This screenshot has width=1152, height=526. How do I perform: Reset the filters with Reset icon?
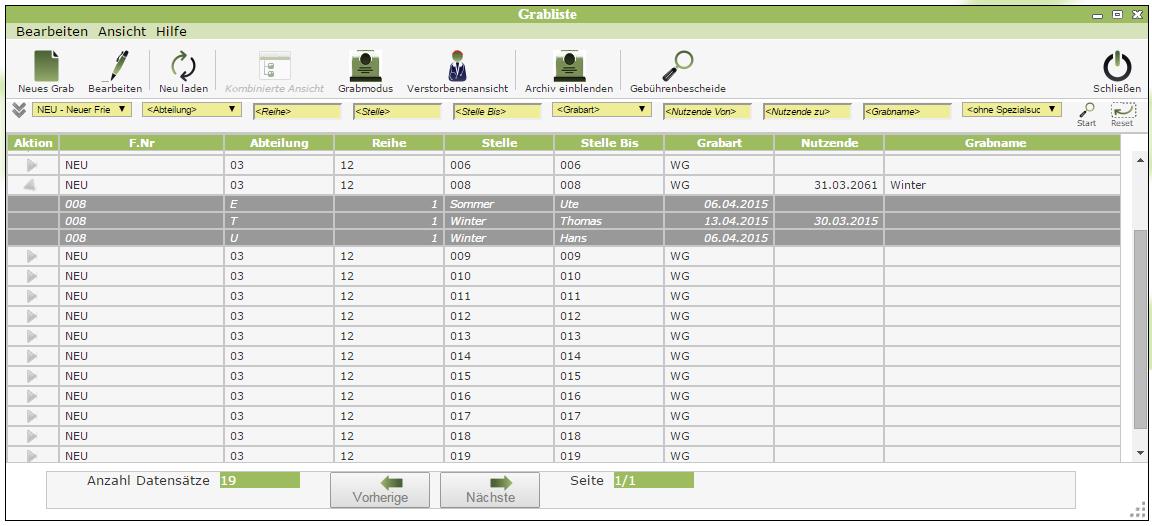coord(1122,112)
